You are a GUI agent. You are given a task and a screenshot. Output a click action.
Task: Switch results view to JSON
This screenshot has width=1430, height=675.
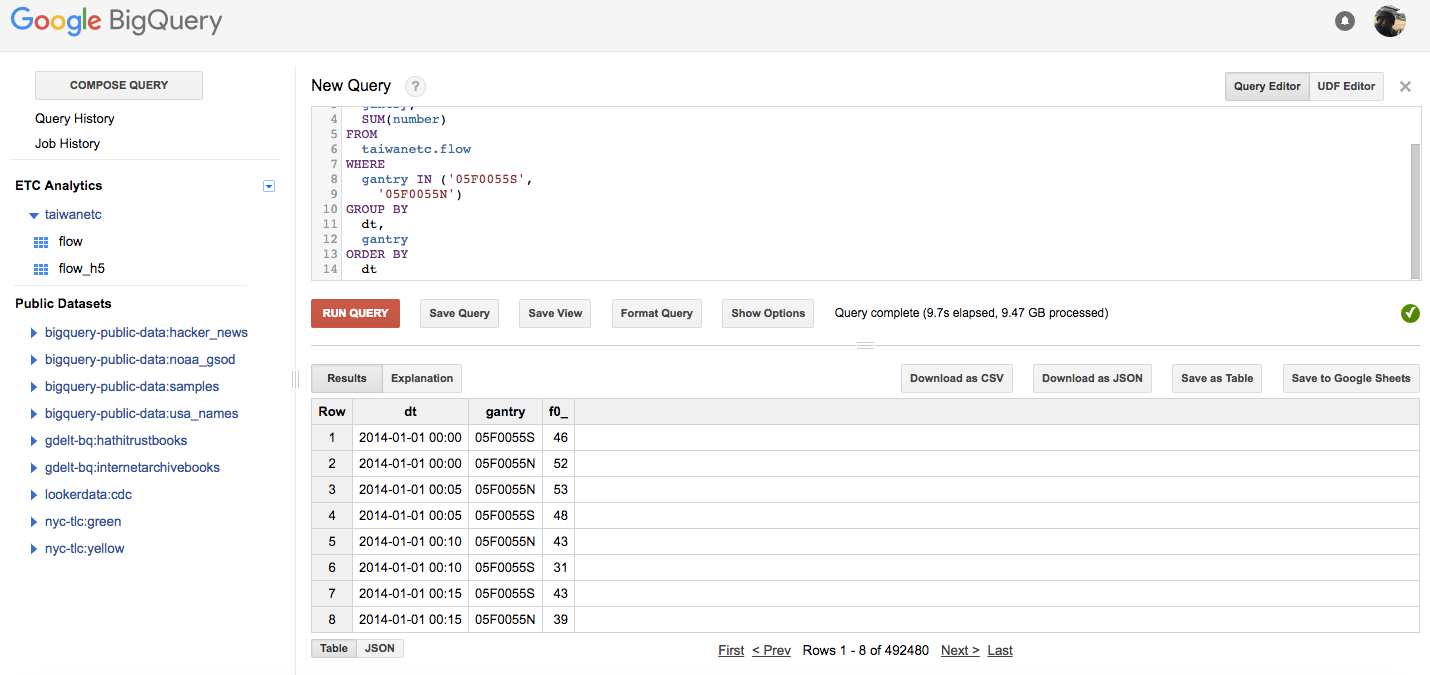[380, 648]
